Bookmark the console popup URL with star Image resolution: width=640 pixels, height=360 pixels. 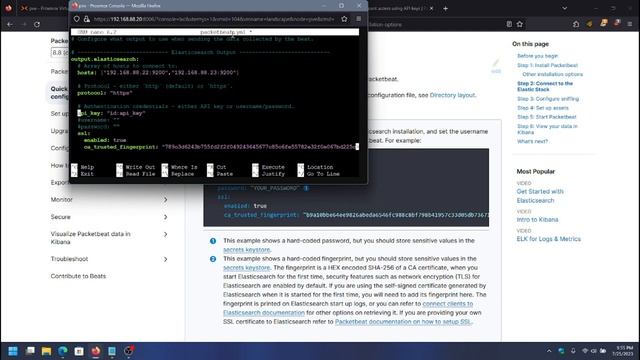tap(344, 19)
